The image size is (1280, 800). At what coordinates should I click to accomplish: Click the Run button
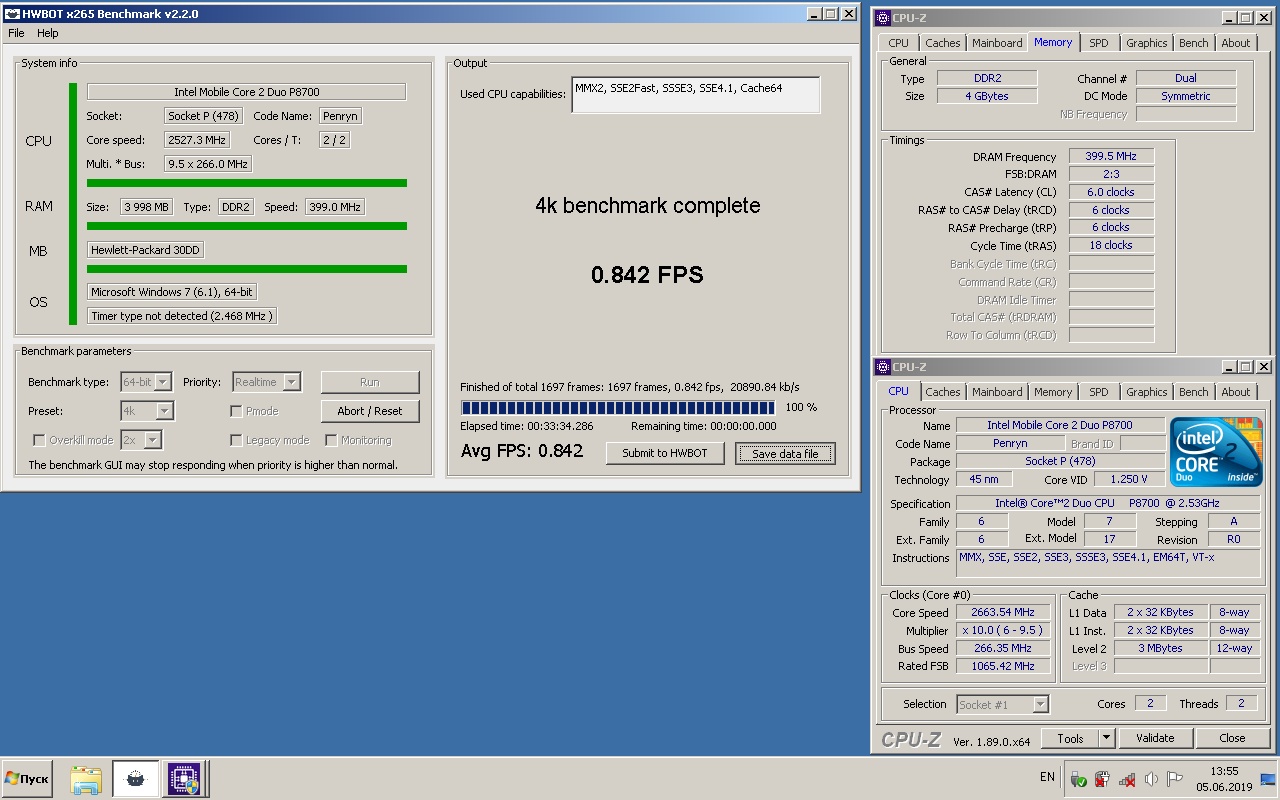coord(370,382)
